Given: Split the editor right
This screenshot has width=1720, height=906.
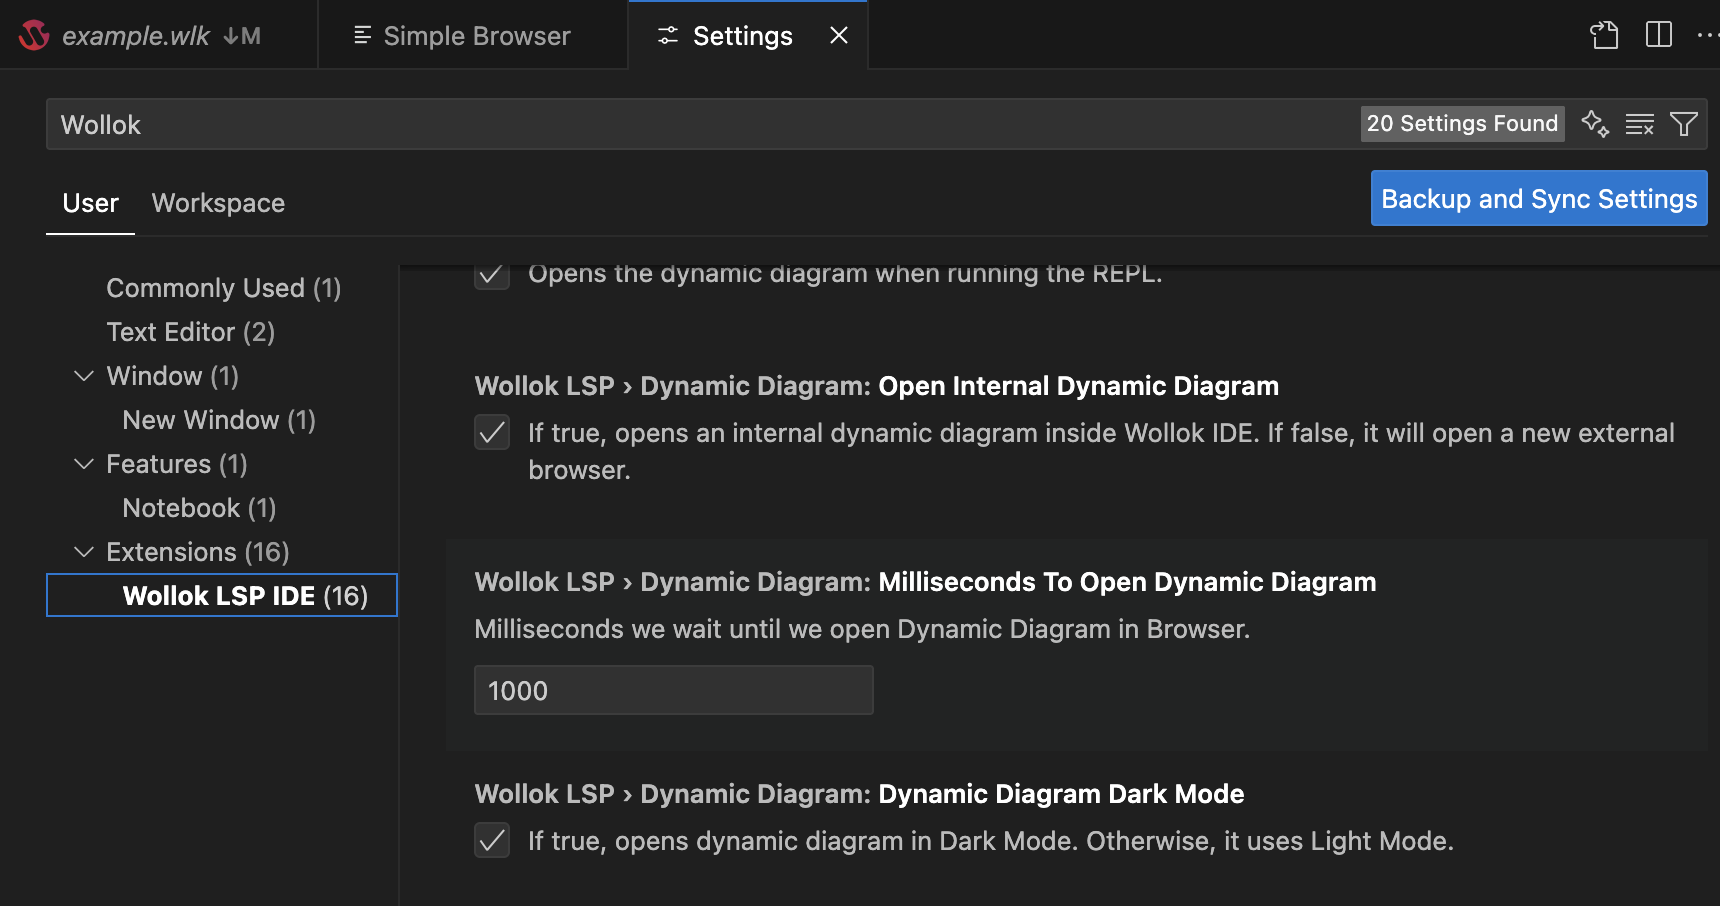Looking at the screenshot, I should click(1658, 35).
